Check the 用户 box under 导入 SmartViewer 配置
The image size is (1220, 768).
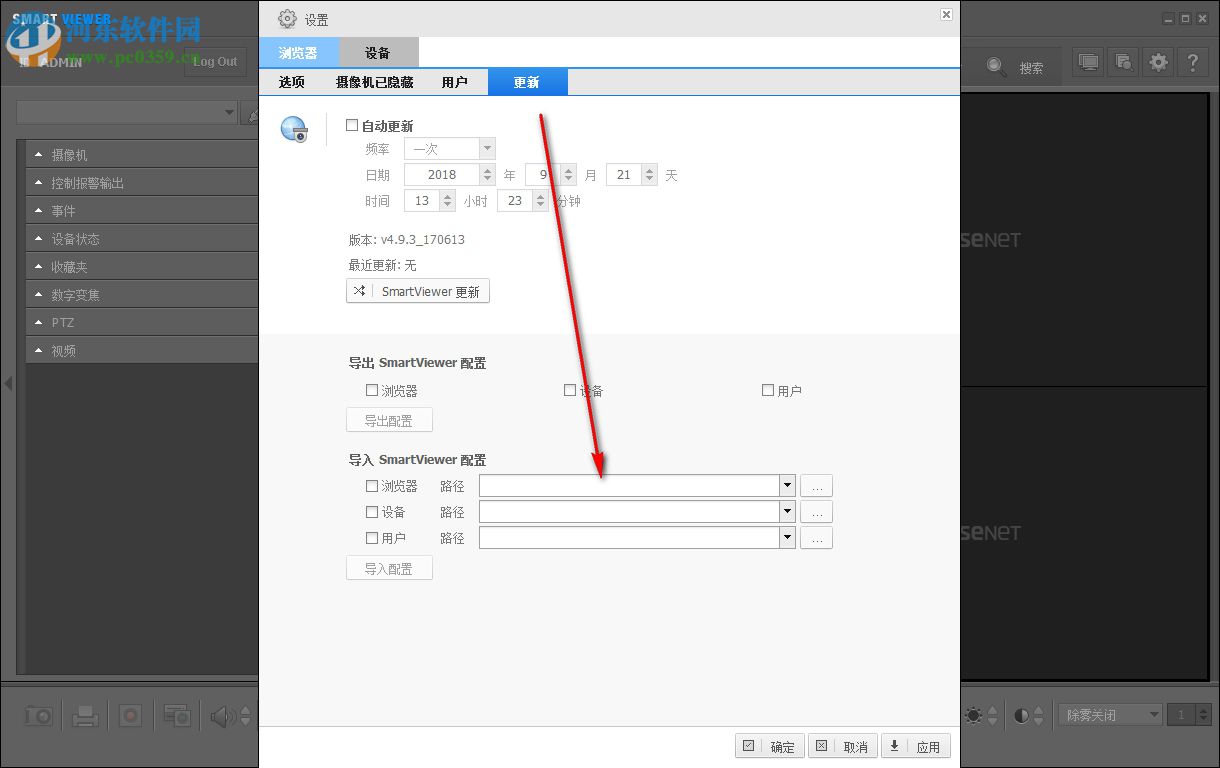(371, 537)
